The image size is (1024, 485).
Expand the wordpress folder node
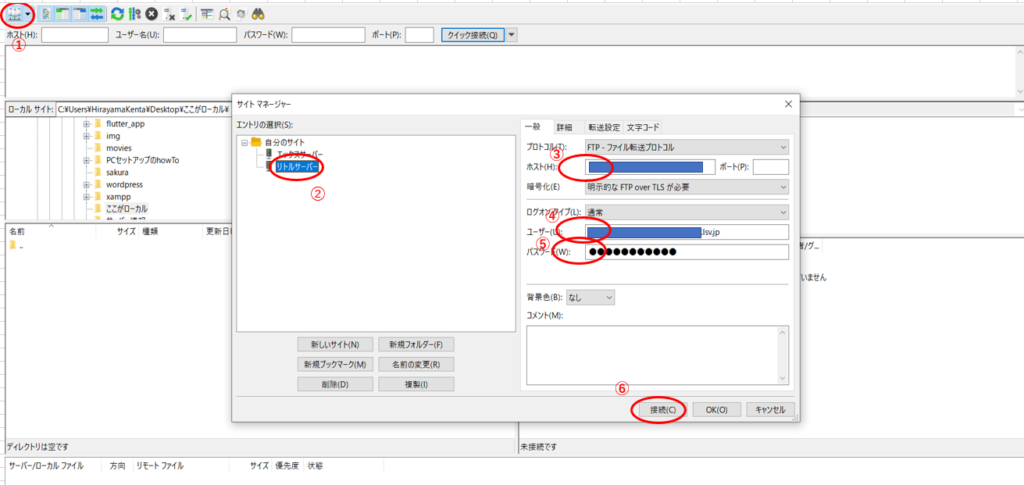(x=86, y=184)
